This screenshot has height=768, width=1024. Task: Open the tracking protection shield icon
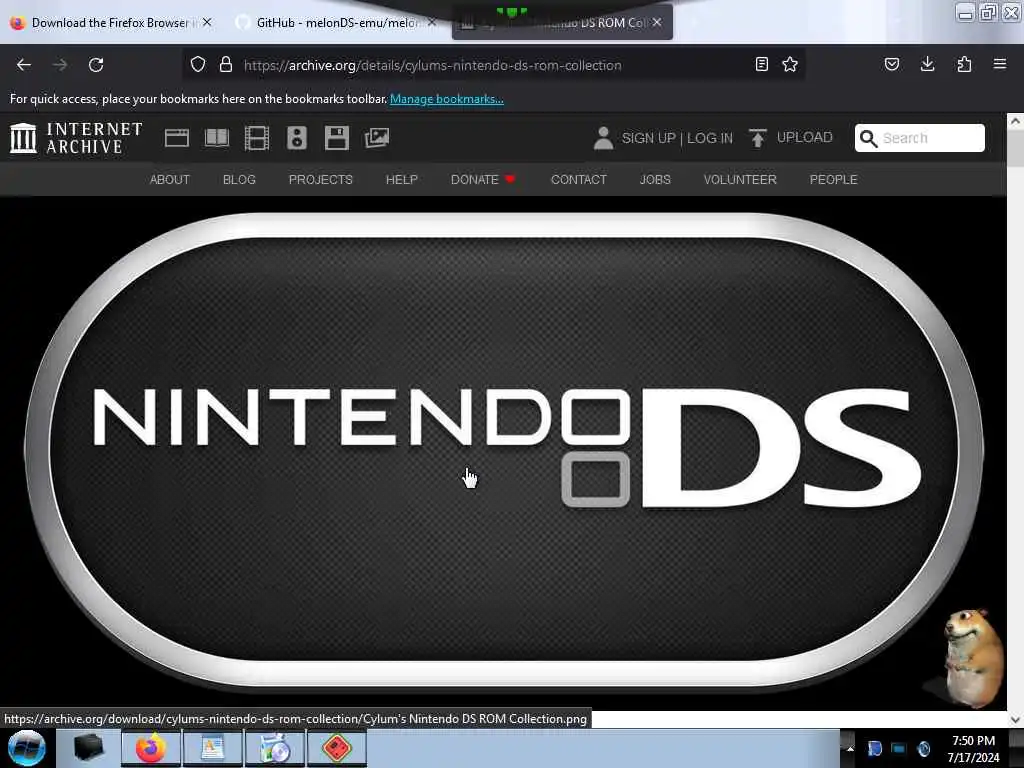click(x=198, y=64)
